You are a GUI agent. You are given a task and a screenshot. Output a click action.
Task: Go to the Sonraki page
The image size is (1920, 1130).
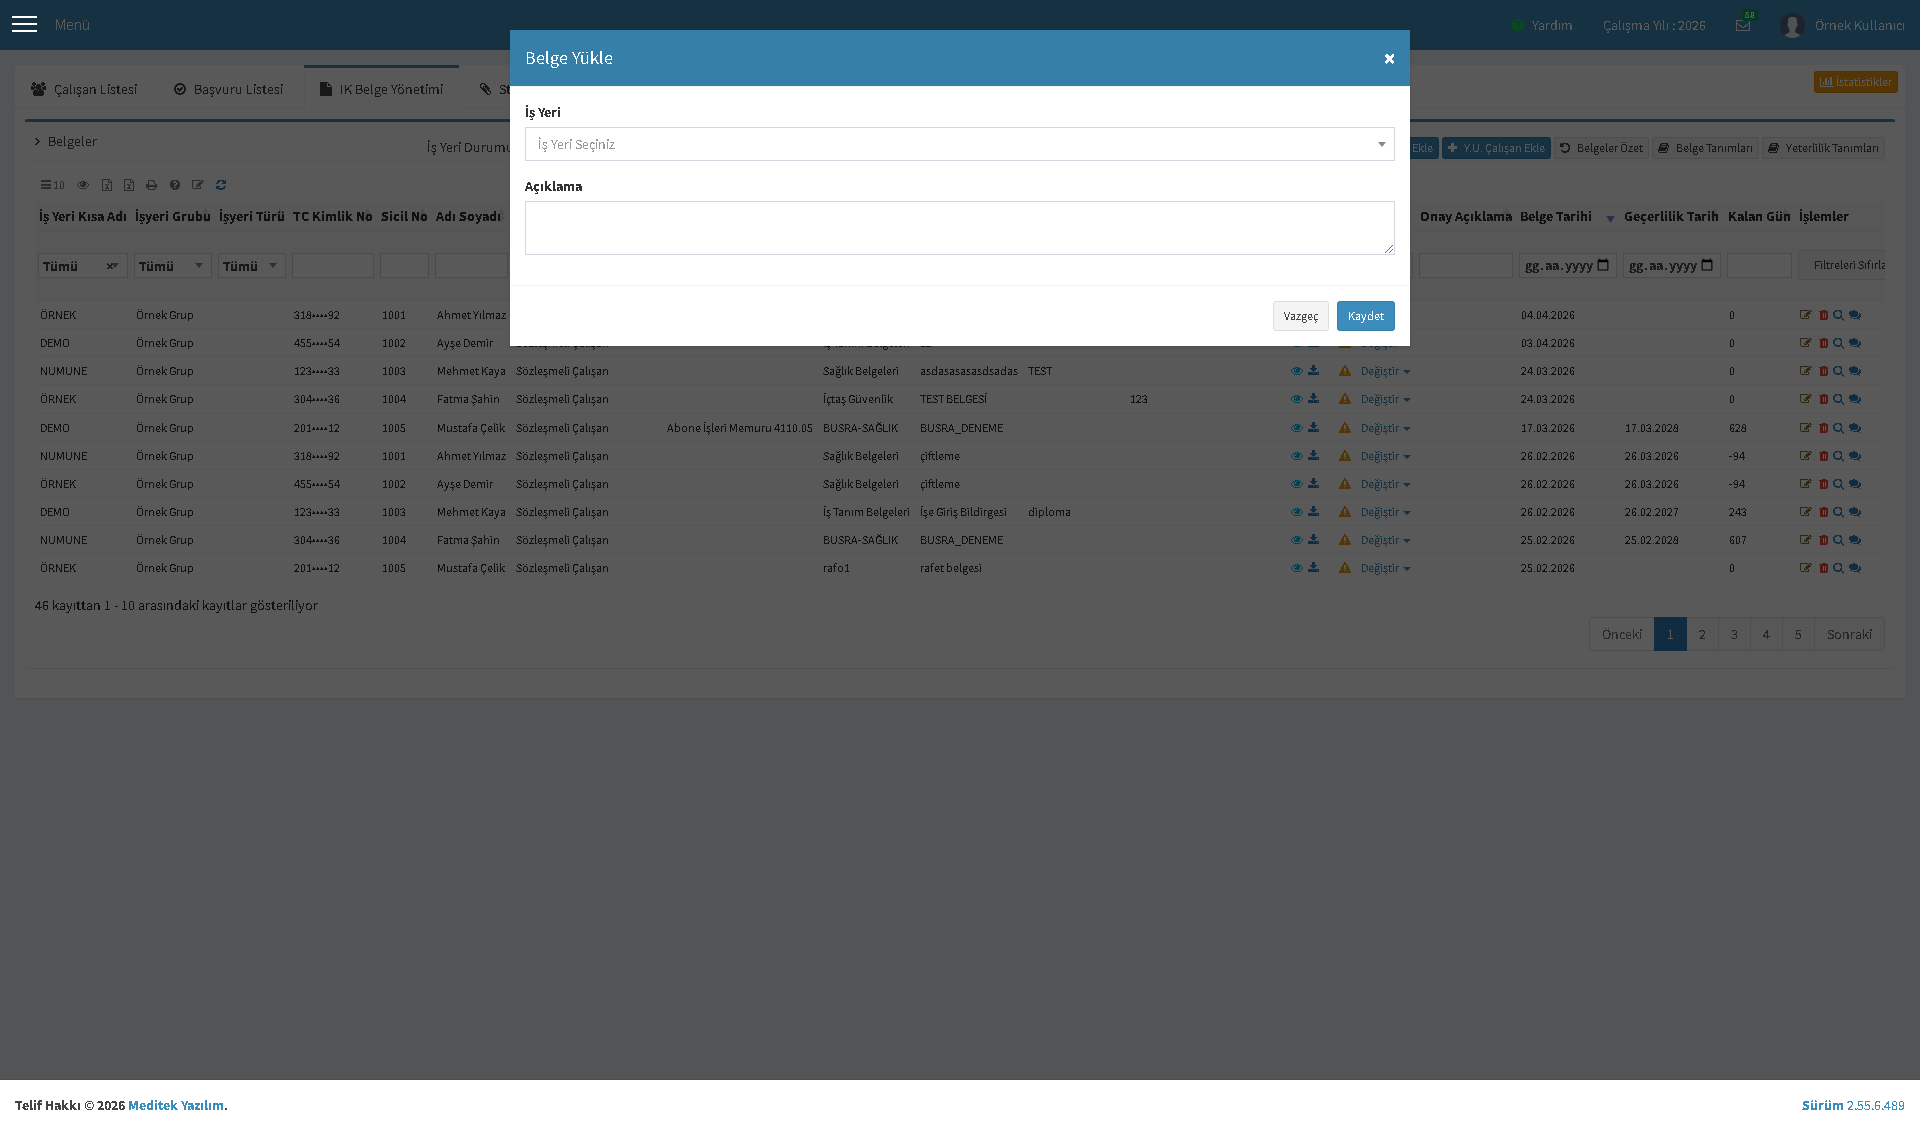(1849, 634)
